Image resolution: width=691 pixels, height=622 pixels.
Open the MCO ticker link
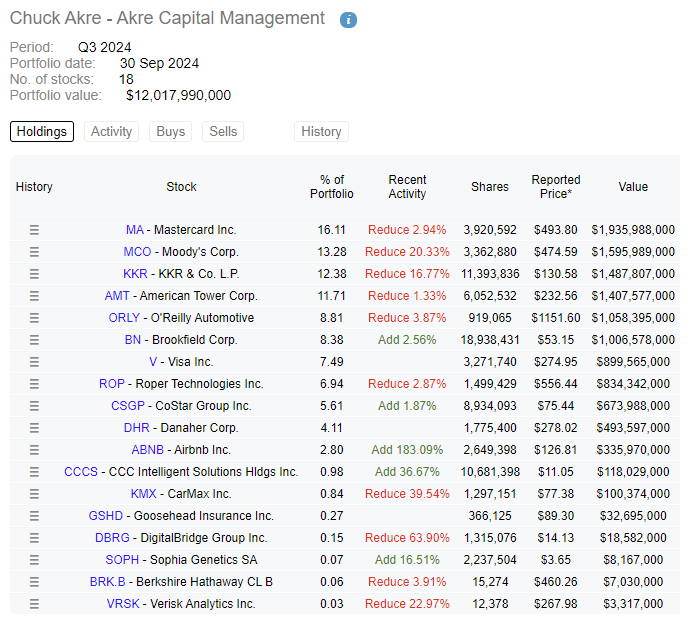click(137, 252)
